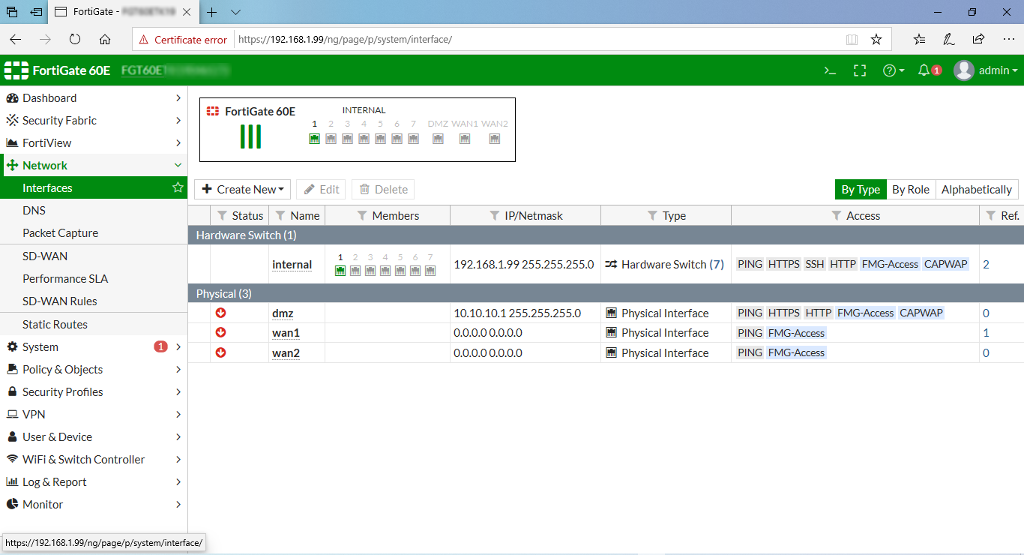Image resolution: width=1024 pixels, height=555 pixels.
Task: Expand the Dashboard menu
Action: (x=93, y=98)
